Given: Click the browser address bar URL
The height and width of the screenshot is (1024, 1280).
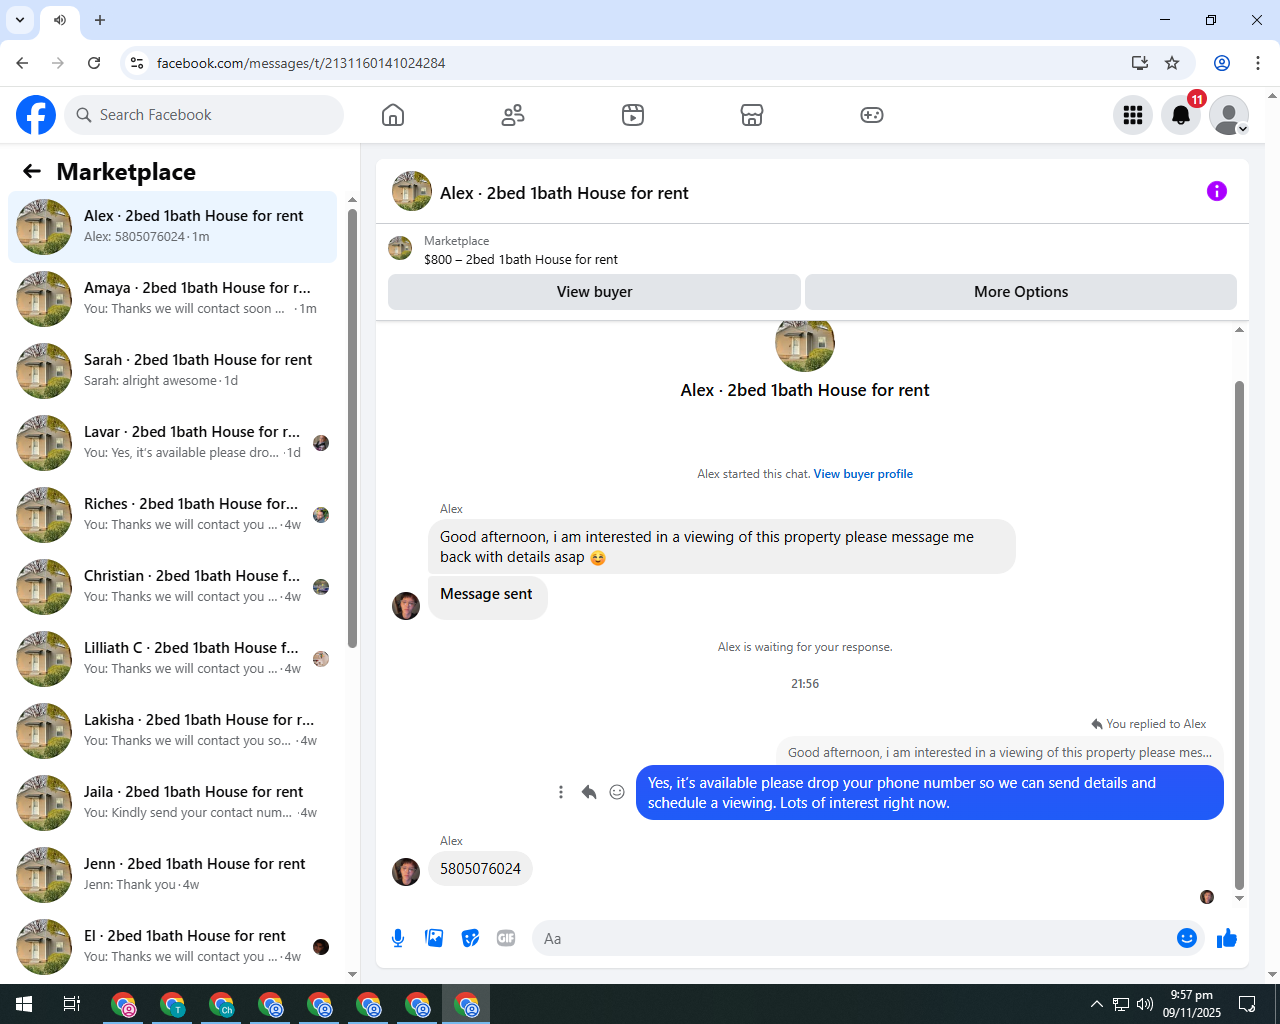Looking at the screenshot, I should pos(301,63).
